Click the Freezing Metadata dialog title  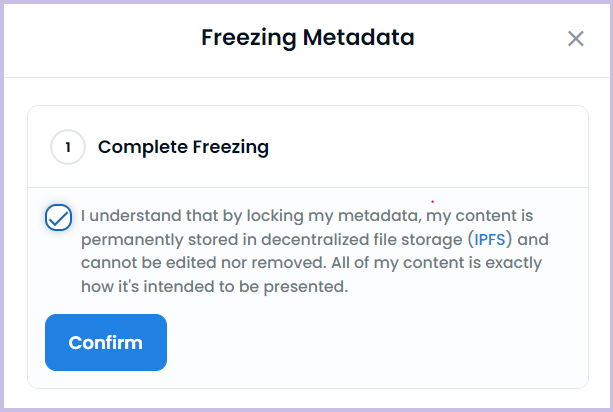tap(308, 38)
